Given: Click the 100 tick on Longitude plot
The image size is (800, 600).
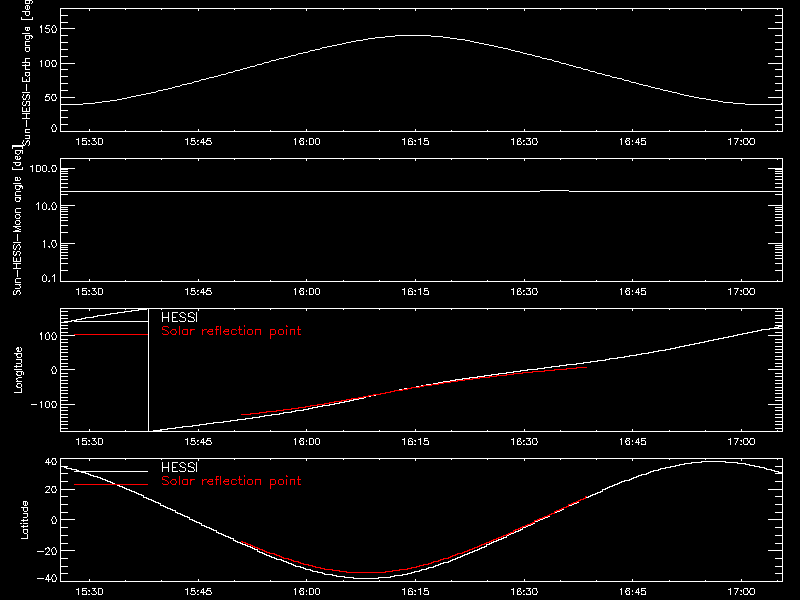Looking at the screenshot, I should tap(48, 336).
